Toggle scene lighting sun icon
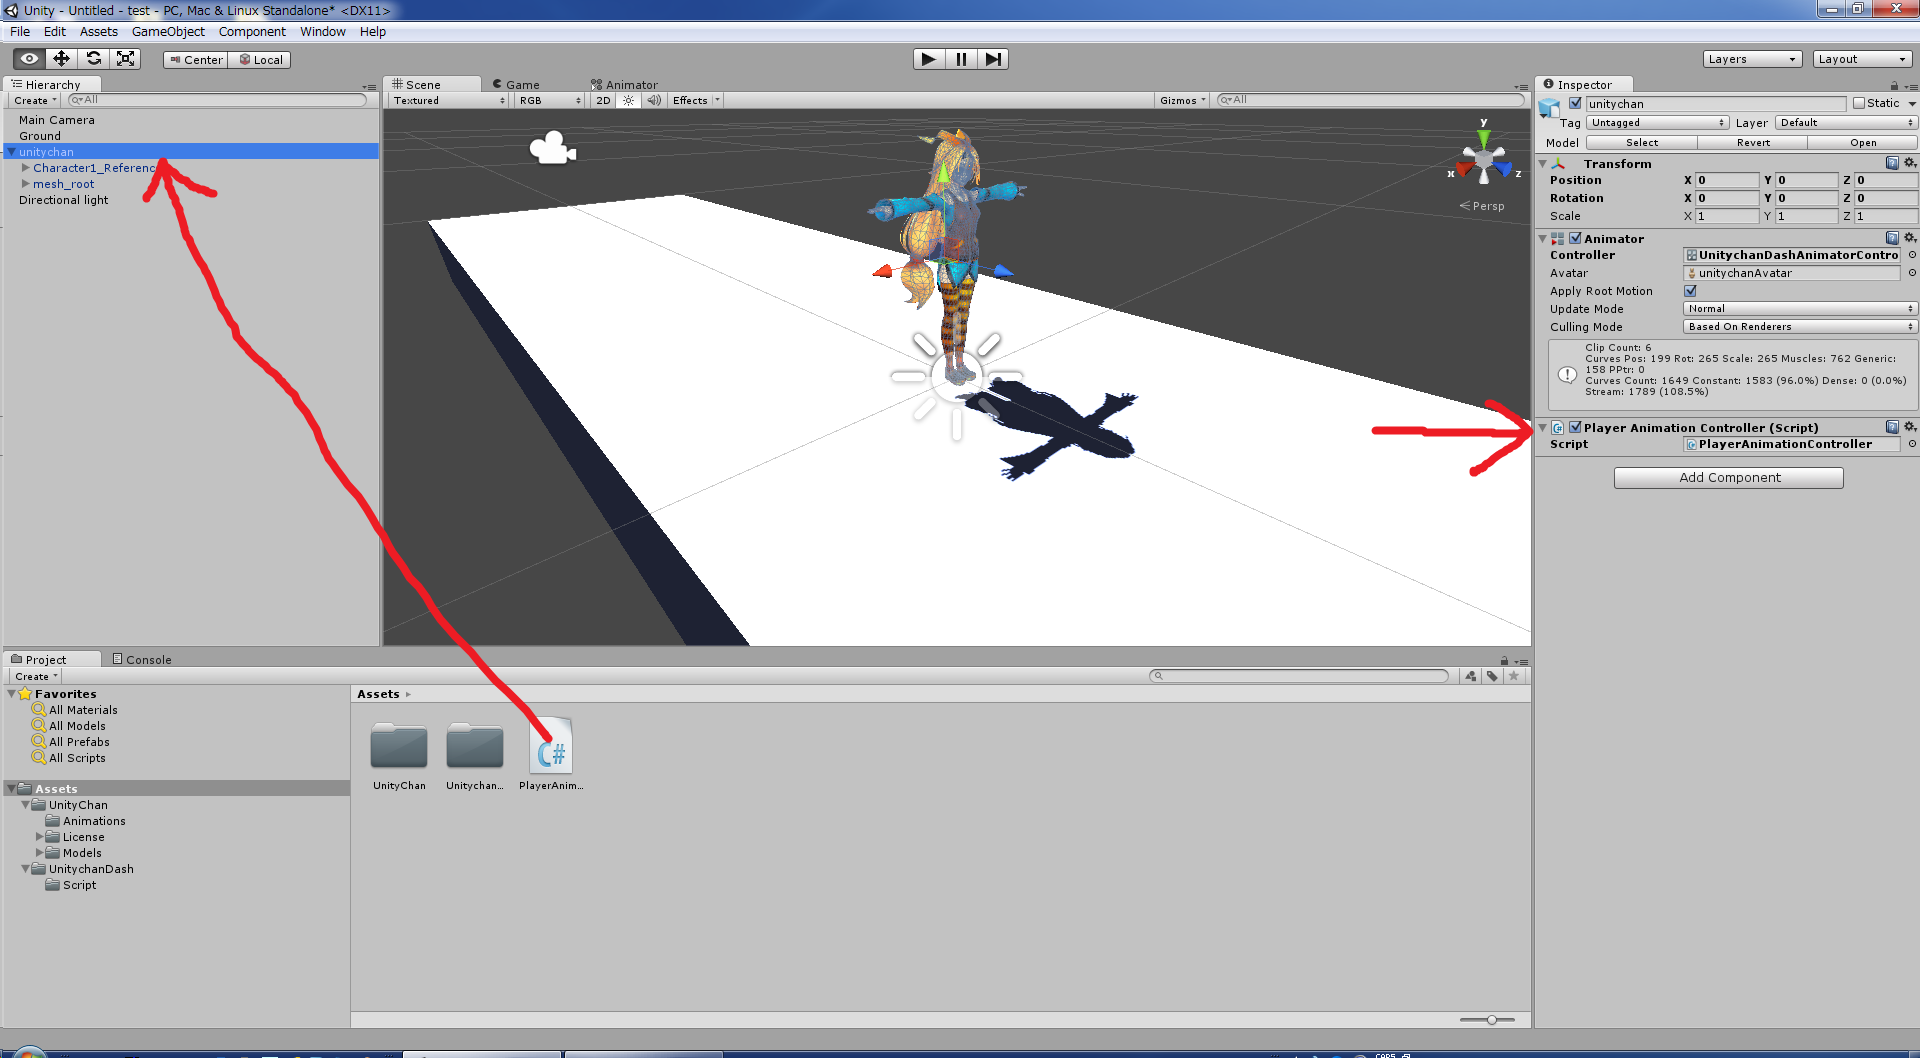1920x1058 pixels. (628, 101)
